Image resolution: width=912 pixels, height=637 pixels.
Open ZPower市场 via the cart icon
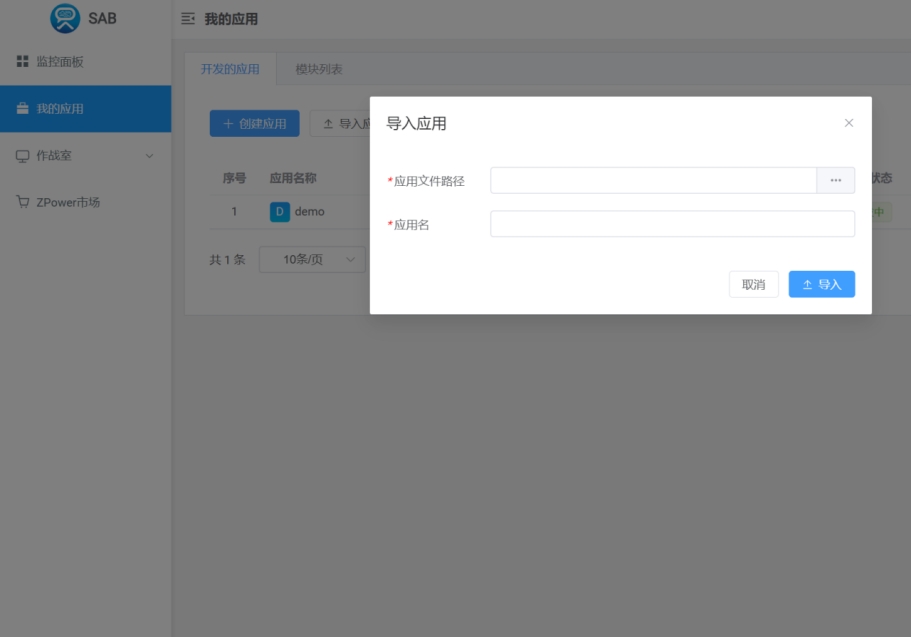(22, 202)
